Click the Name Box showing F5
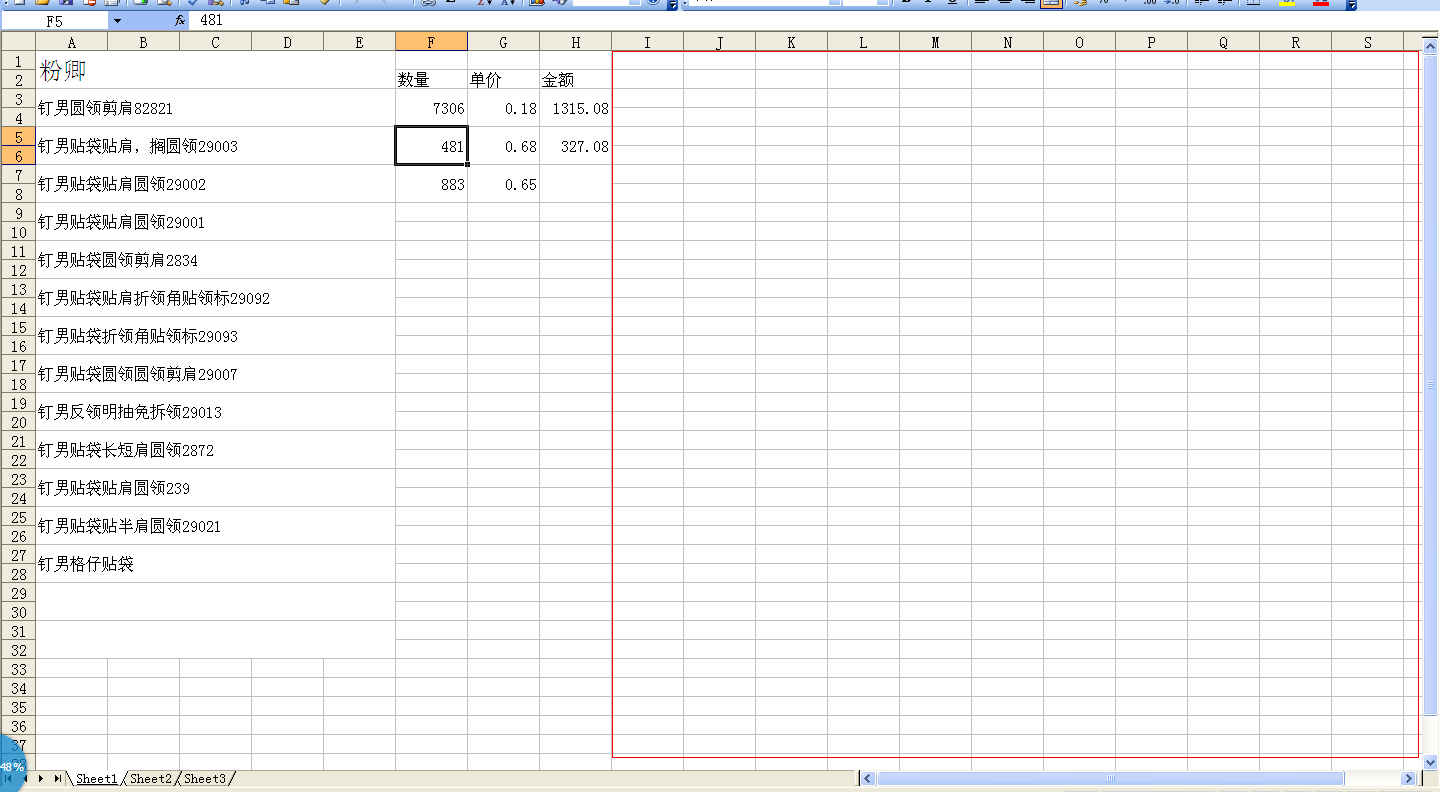The height and width of the screenshot is (792, 1440). (55, 20)
